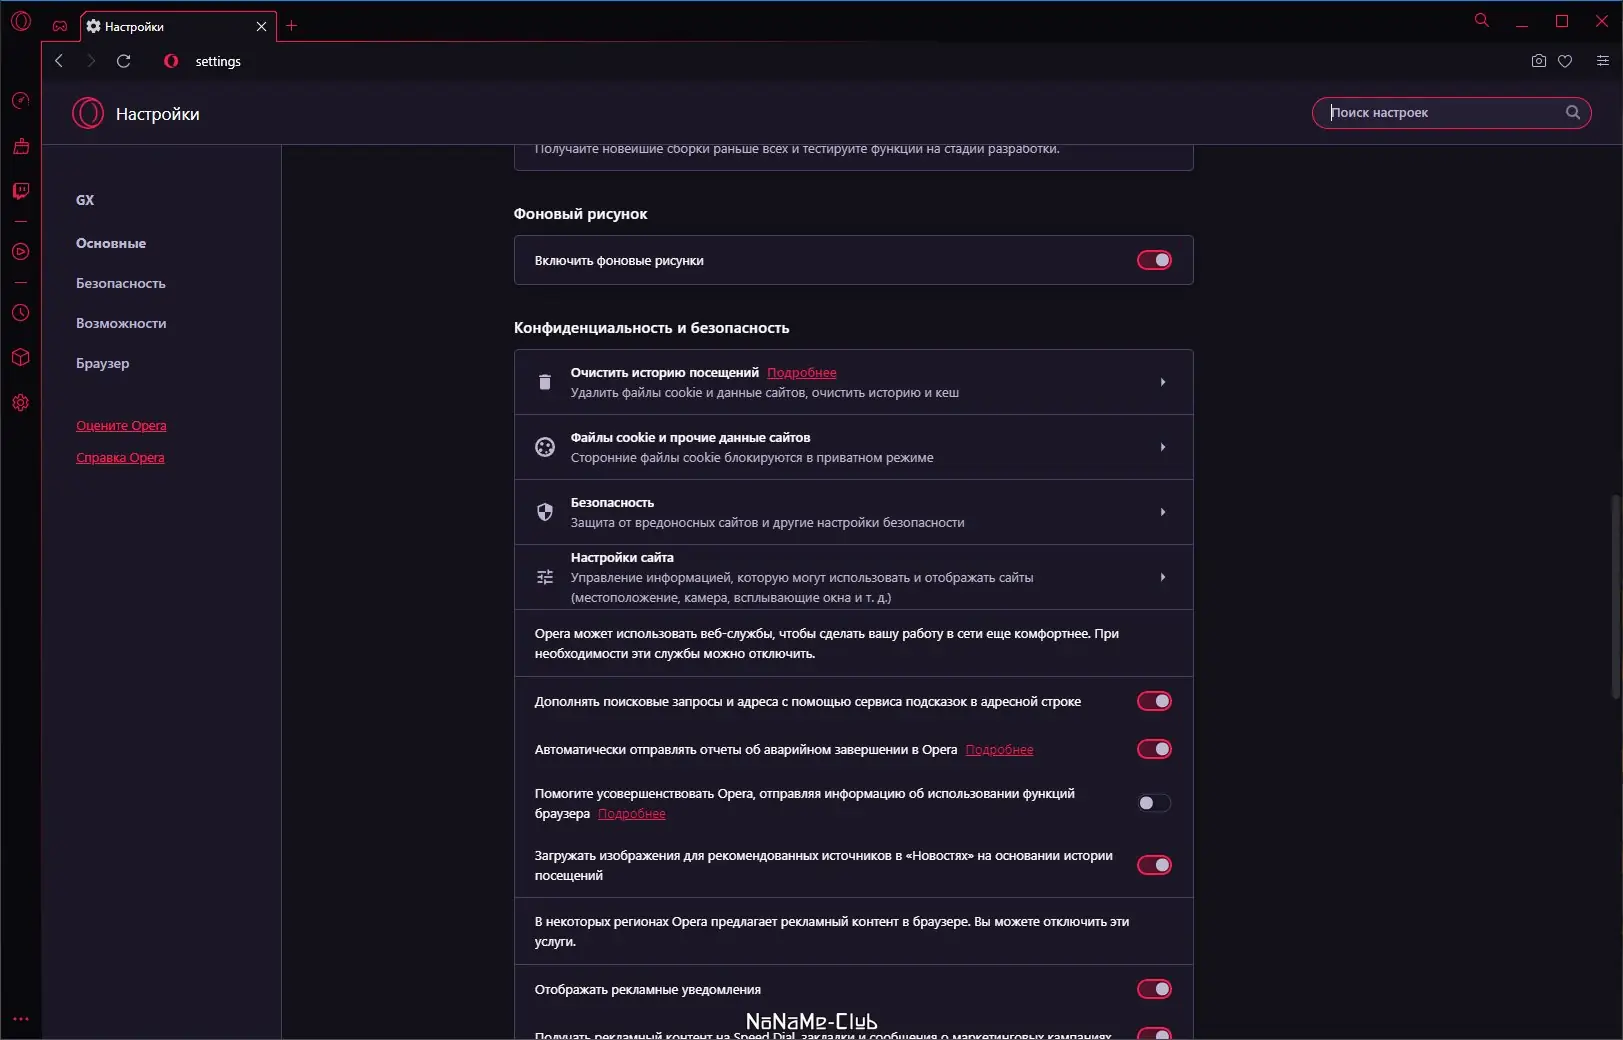Click the Settings gear in sidebar
1623x1040 pixels.
21,403
